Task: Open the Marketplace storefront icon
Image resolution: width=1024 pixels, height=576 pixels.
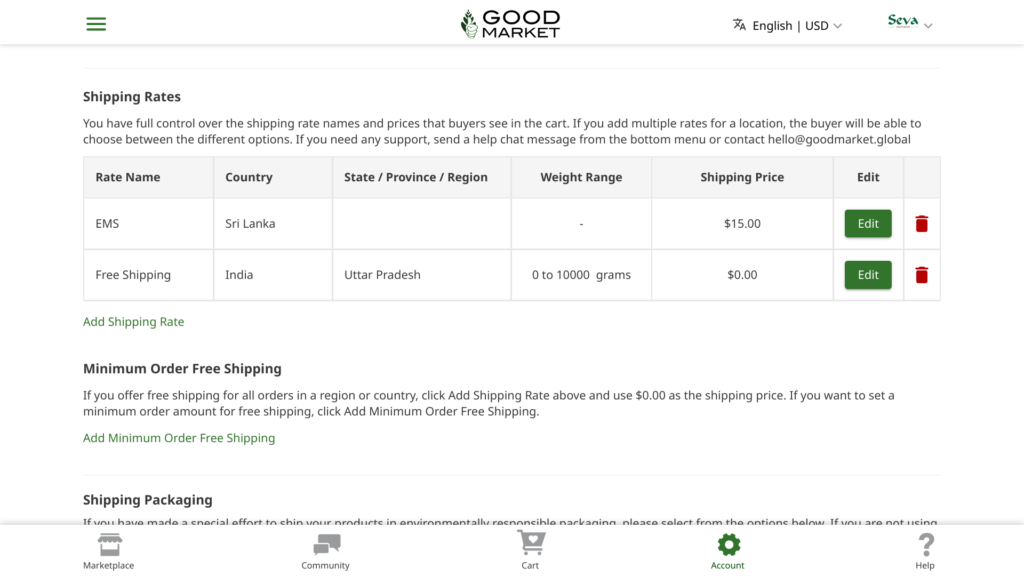Action: (x=109, y=544)
